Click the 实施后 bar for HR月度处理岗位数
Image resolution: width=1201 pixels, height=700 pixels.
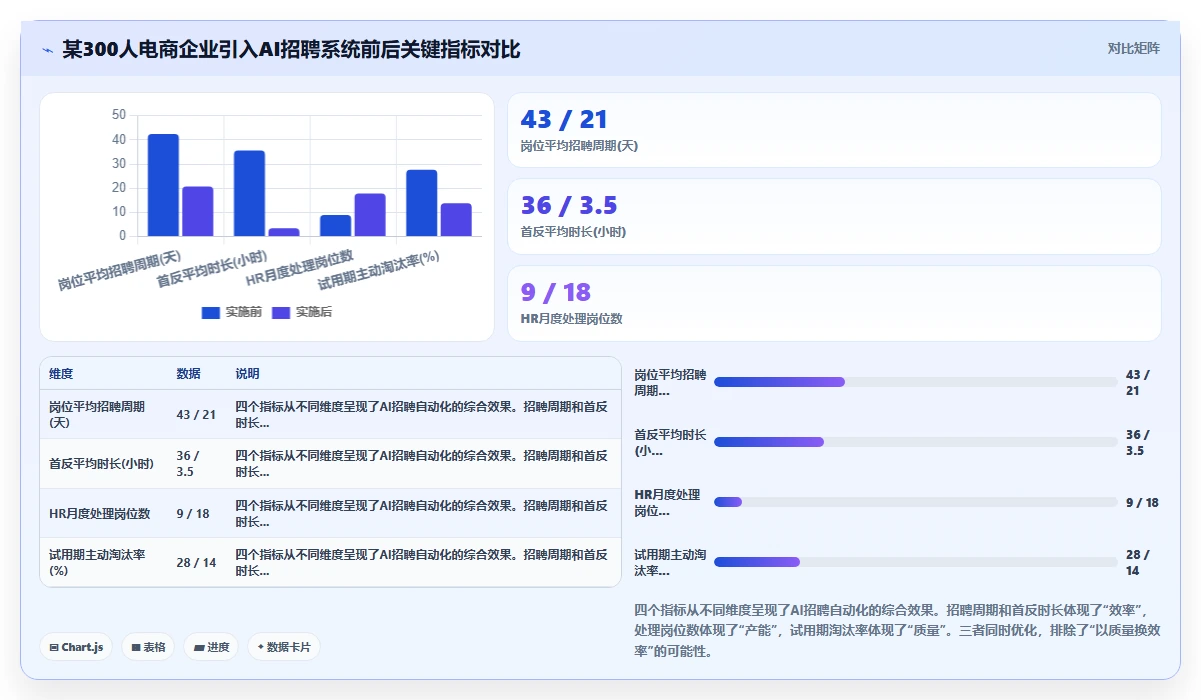(370, 215)
